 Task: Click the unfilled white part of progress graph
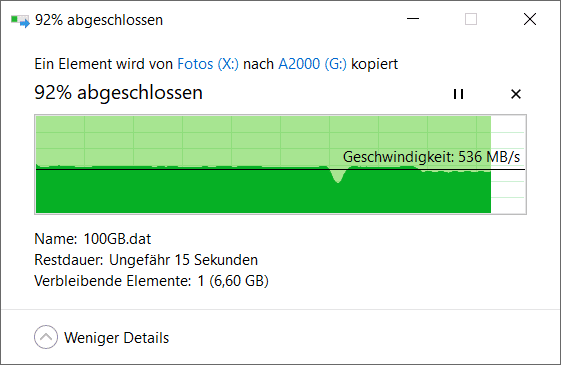point(508,164)
